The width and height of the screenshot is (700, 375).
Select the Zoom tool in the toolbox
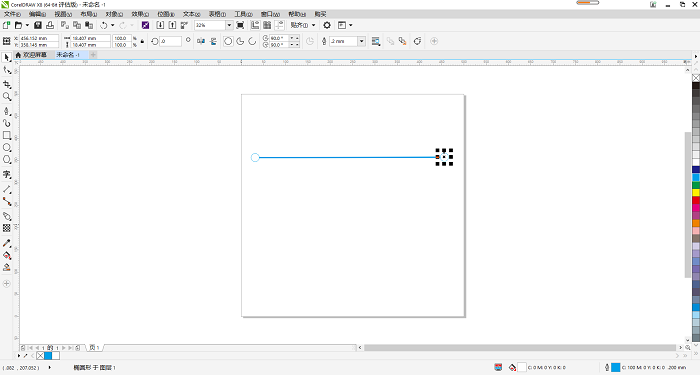click(7, 96)
